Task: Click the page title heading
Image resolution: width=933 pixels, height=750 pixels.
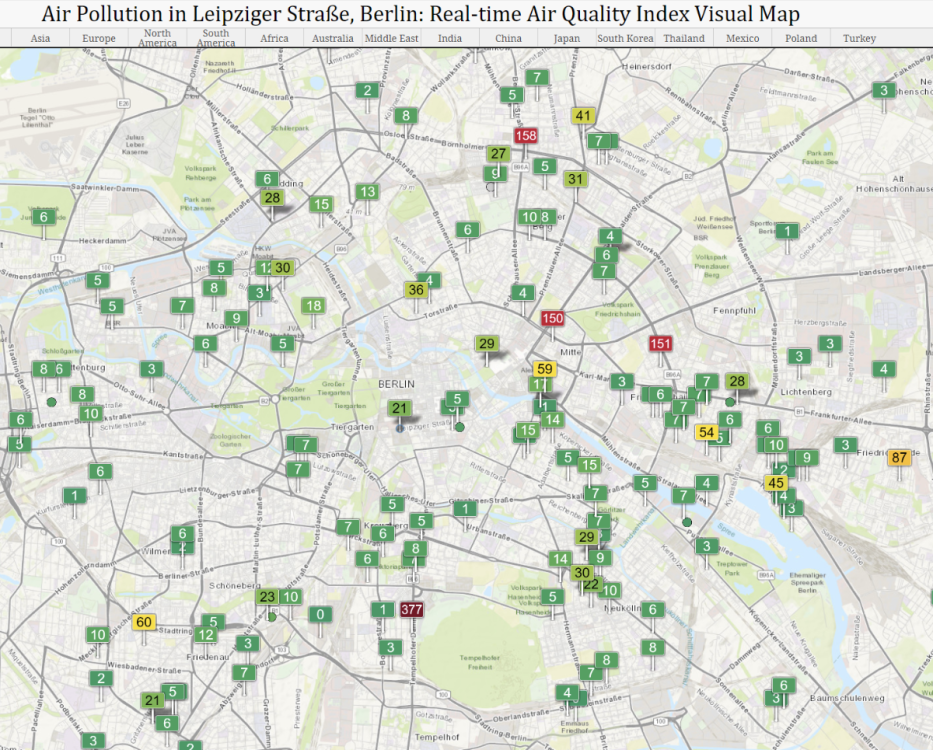Action: coord(420,14)
